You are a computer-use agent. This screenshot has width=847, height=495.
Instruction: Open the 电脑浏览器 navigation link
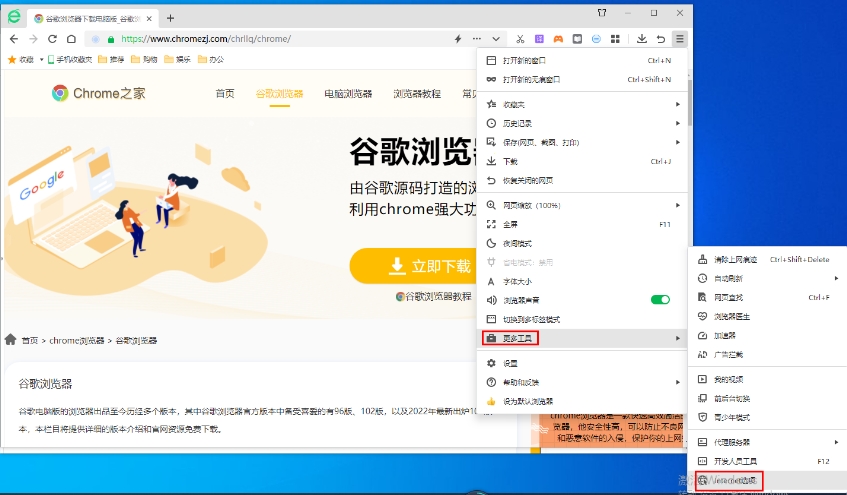[348, 93]
